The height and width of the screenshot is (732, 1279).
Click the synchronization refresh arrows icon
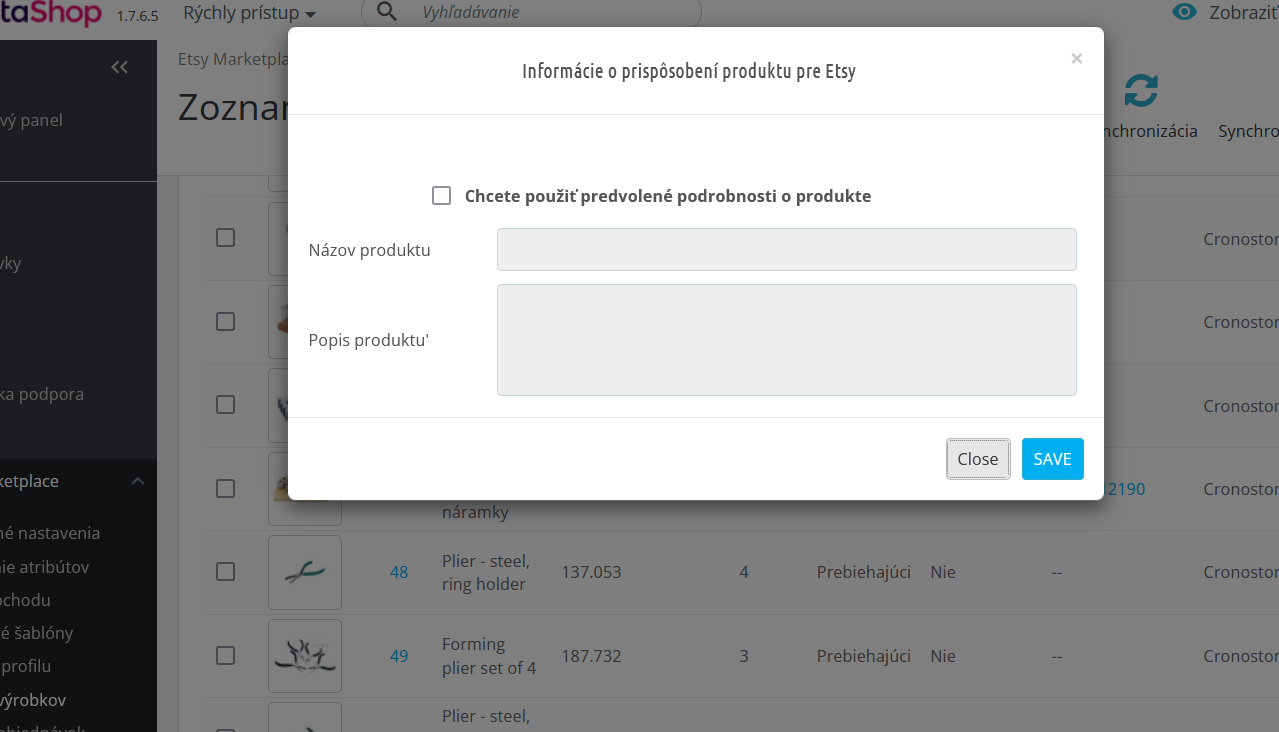[1141, 91]
